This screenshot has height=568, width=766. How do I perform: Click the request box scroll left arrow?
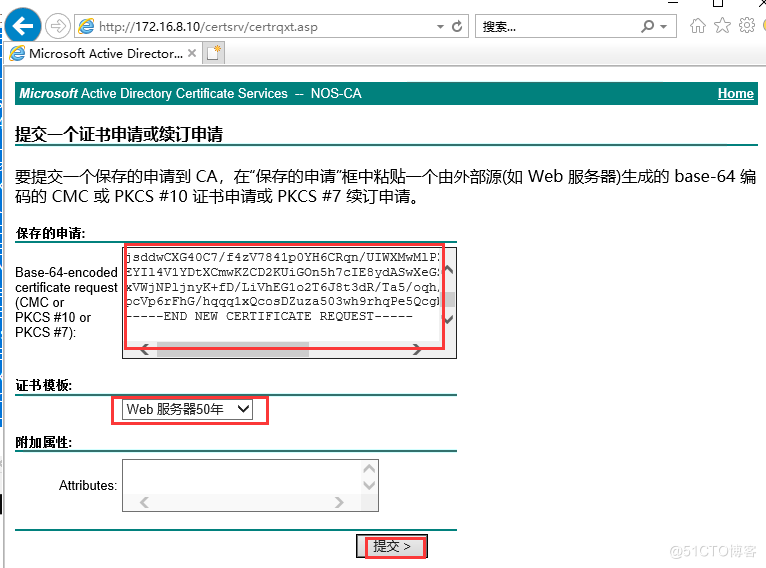(144, 349)
